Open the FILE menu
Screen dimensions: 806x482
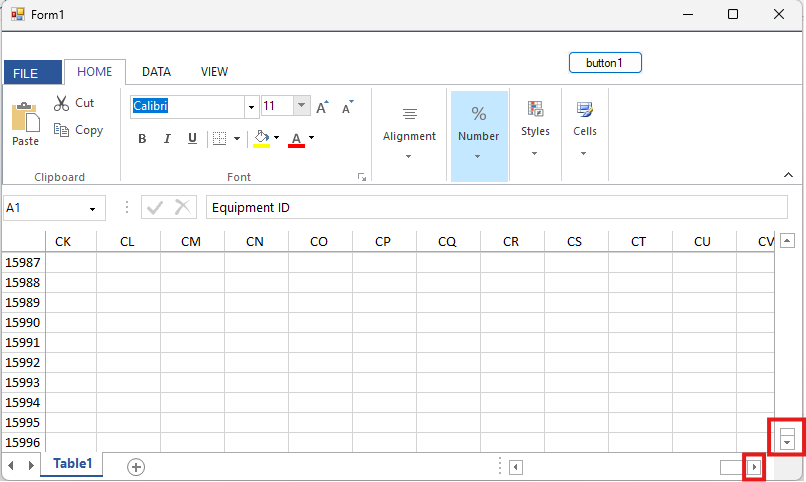(x=33, y=72)
